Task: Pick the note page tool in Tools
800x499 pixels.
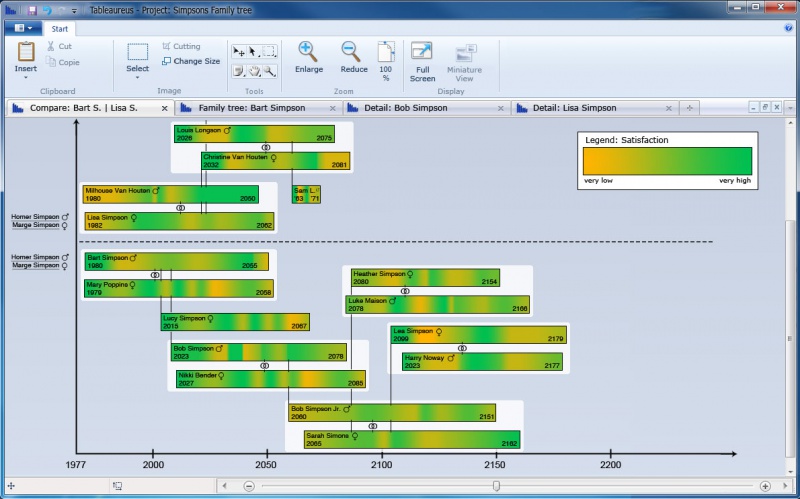Action: (x=238, y=71)
